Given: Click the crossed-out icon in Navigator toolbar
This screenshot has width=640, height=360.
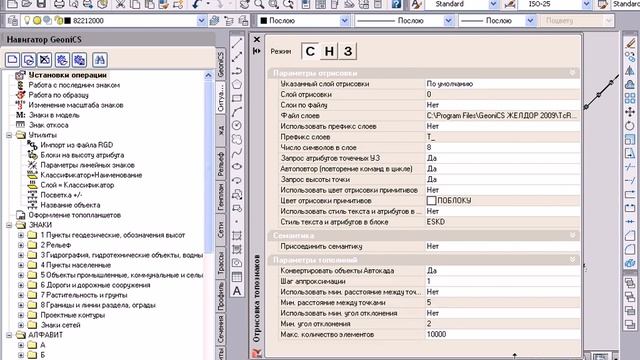Looking at the screenshot, I should point(44,60).
